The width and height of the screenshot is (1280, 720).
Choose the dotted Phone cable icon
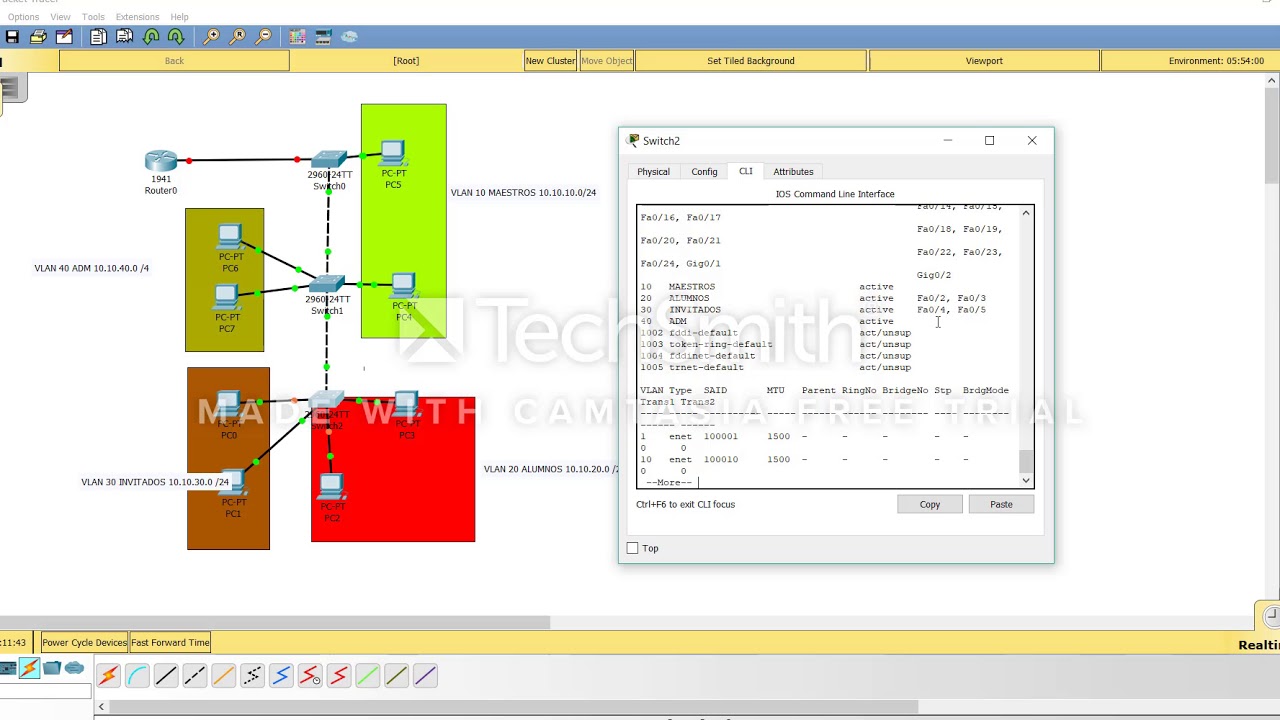[252, 676]
